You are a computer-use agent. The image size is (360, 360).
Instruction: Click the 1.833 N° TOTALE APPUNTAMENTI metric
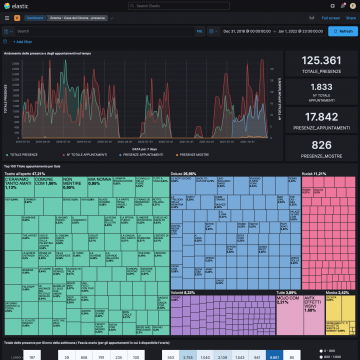(x=321, y=92)
